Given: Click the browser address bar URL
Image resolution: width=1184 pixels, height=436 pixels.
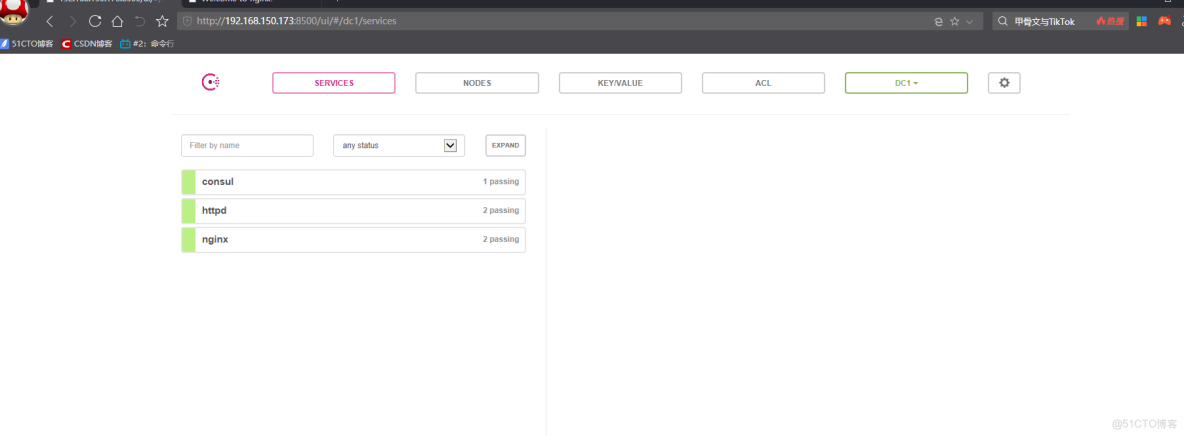Looking at the screenshot, I should click(x=296, y=21).
